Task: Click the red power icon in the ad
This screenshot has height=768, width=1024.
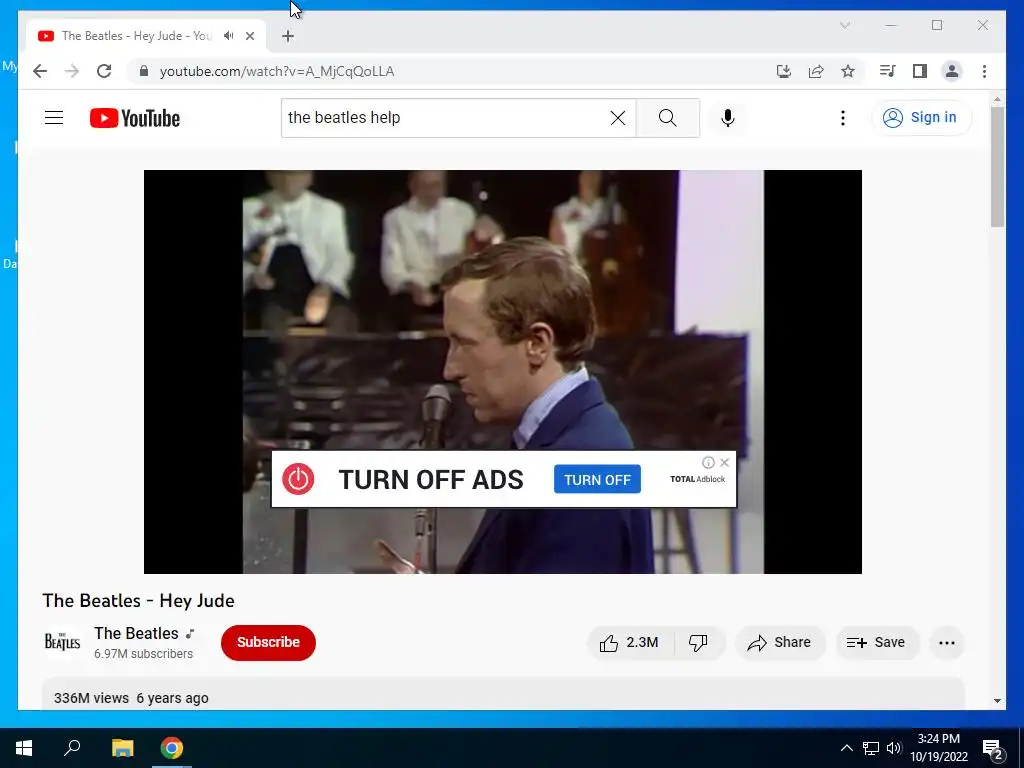Action: tap(298, 479)
